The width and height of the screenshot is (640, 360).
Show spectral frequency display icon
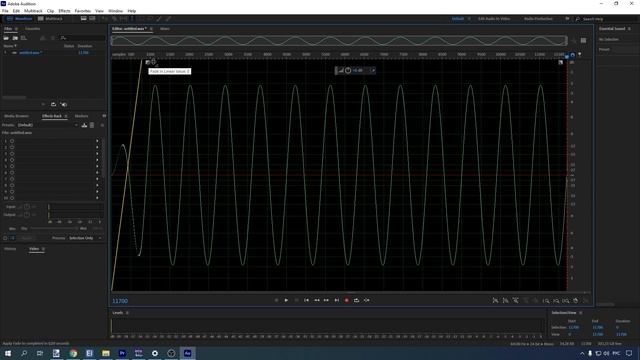point(84,19)
